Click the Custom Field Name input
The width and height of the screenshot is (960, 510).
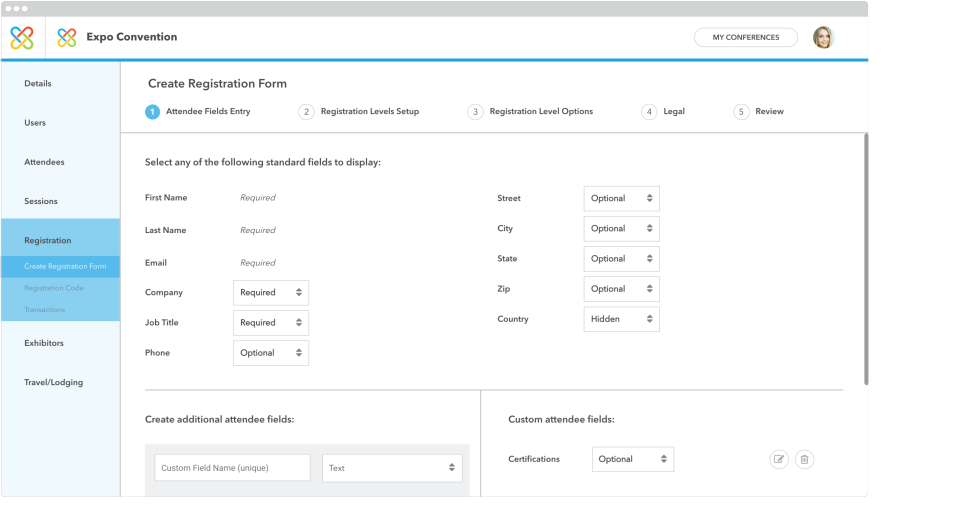click(232, 468)
